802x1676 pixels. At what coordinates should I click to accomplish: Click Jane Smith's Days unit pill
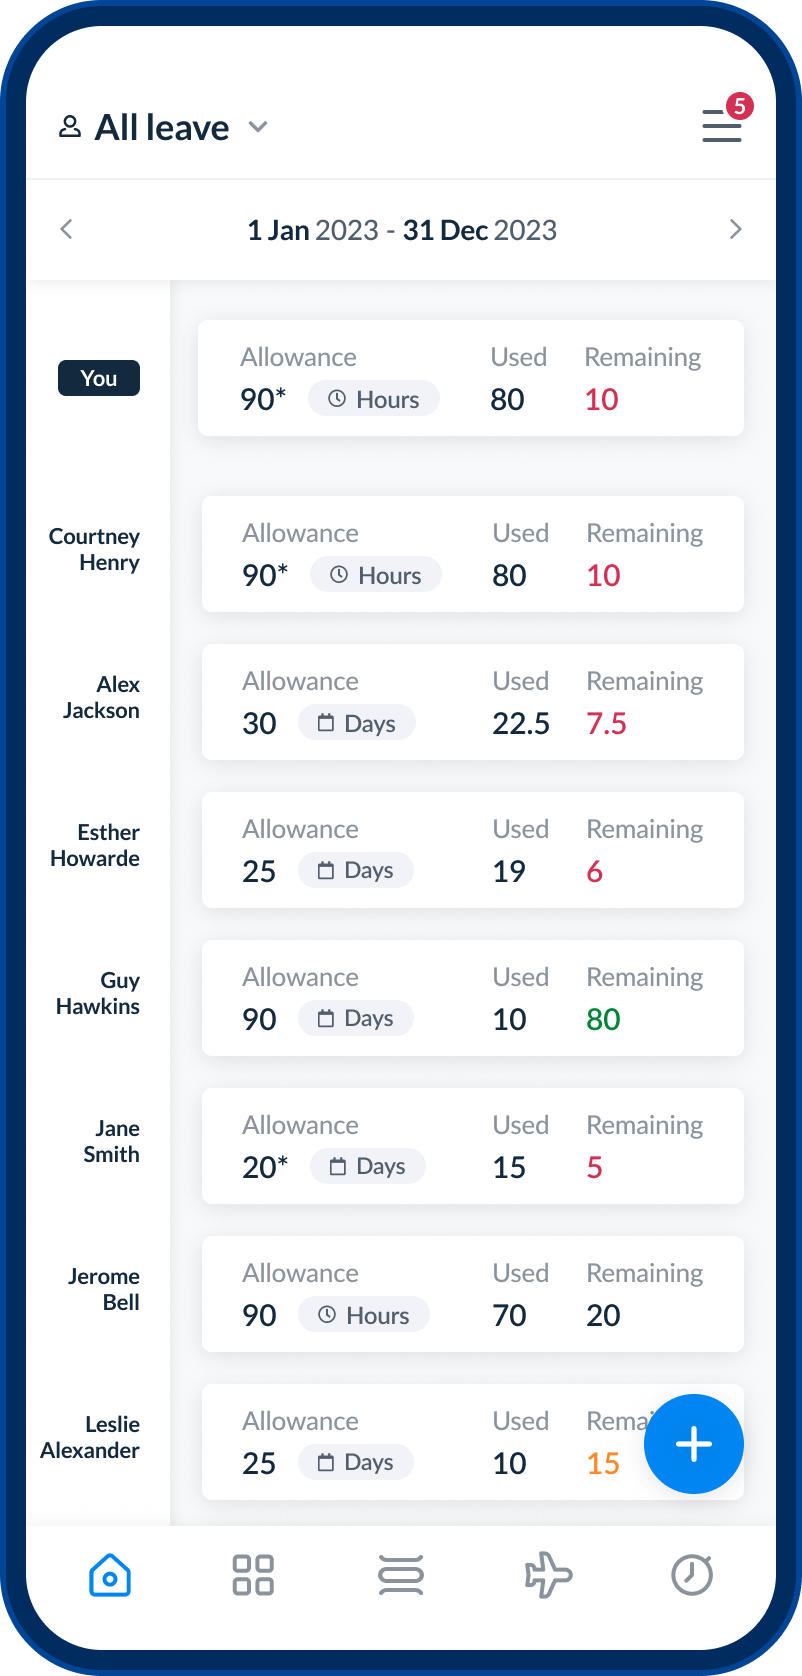click(368, 1167)
